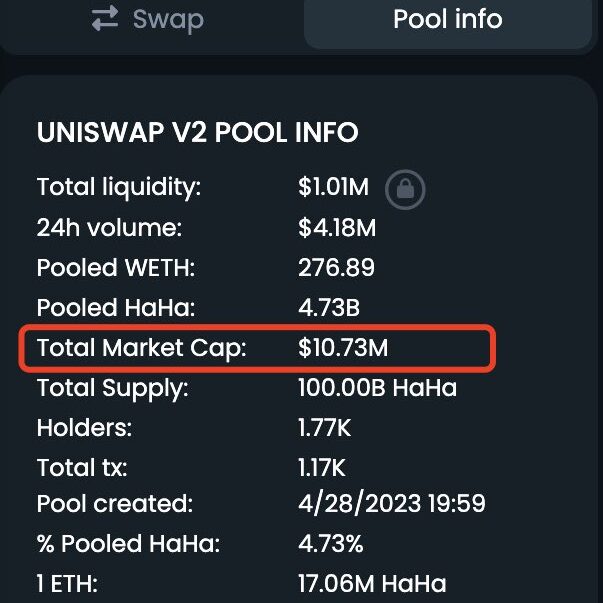The height and width of the screenshot is (603, 603).
Task: Click the Total liquidity label
Action: click(119, 188)
